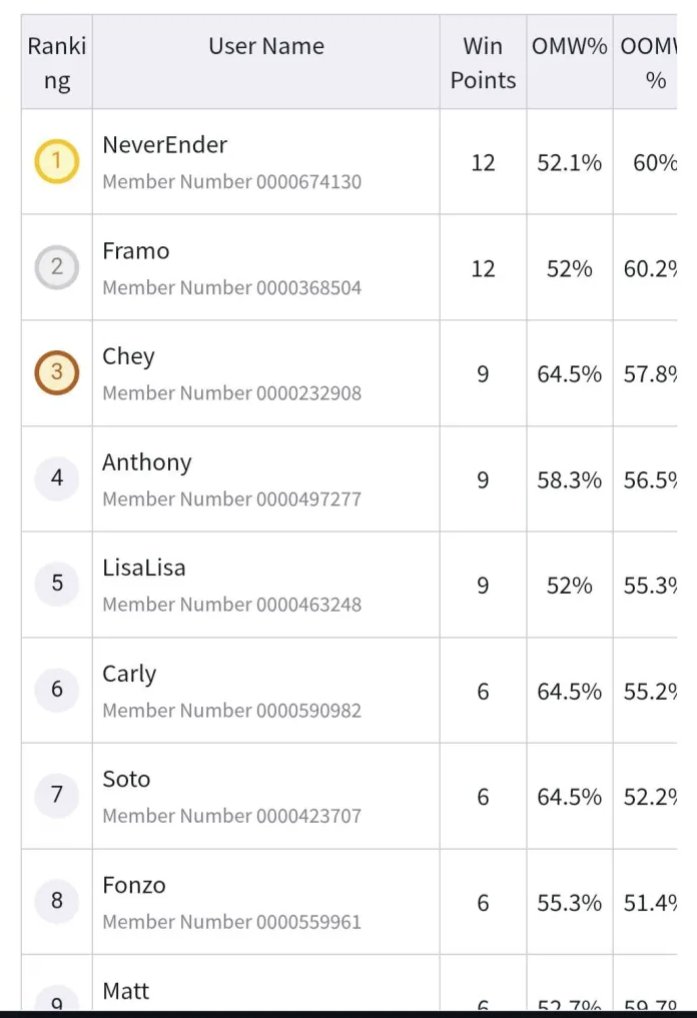Click the silver rank 2 medal icon
Viewport: 697px width, 1018px height.
click(57, 267)
